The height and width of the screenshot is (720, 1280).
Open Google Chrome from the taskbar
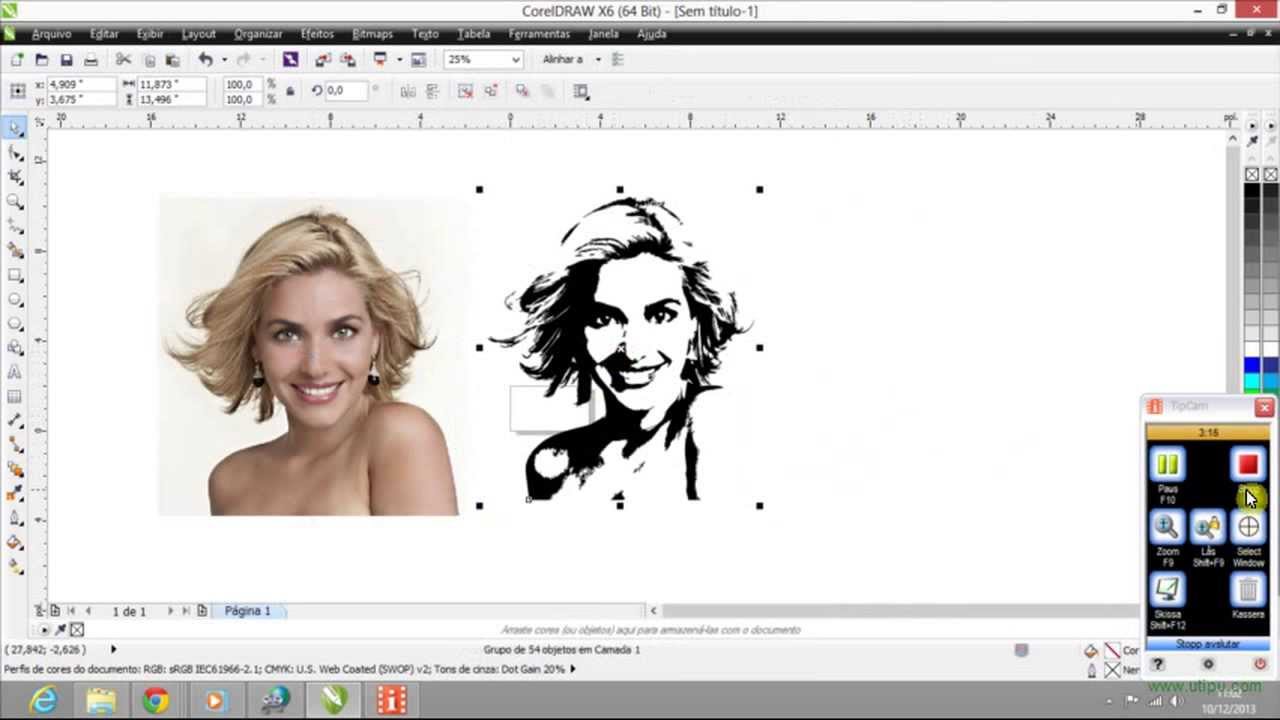coord(156,701)
